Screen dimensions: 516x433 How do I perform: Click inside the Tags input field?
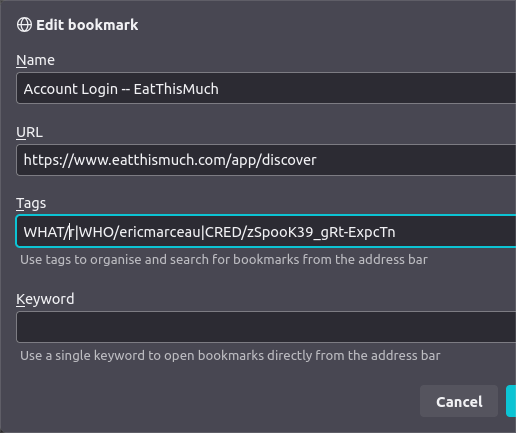click(x=266, y=232)
